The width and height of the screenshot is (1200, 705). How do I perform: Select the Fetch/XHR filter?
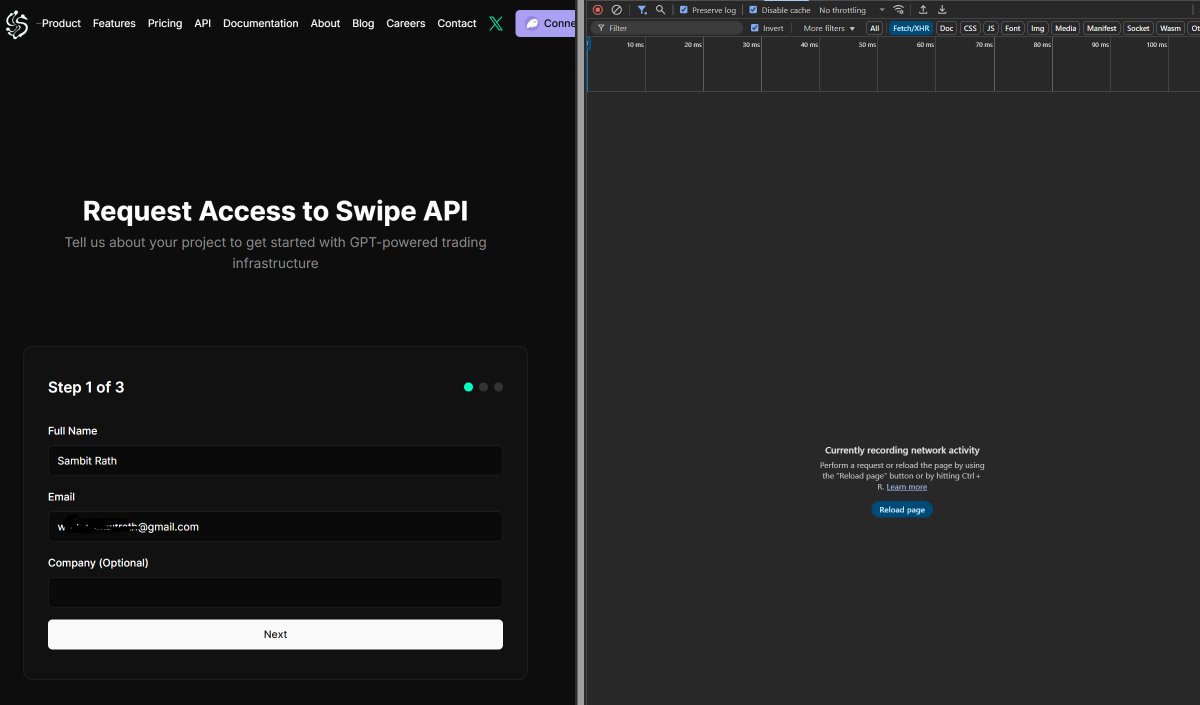(x=911, y=28)
